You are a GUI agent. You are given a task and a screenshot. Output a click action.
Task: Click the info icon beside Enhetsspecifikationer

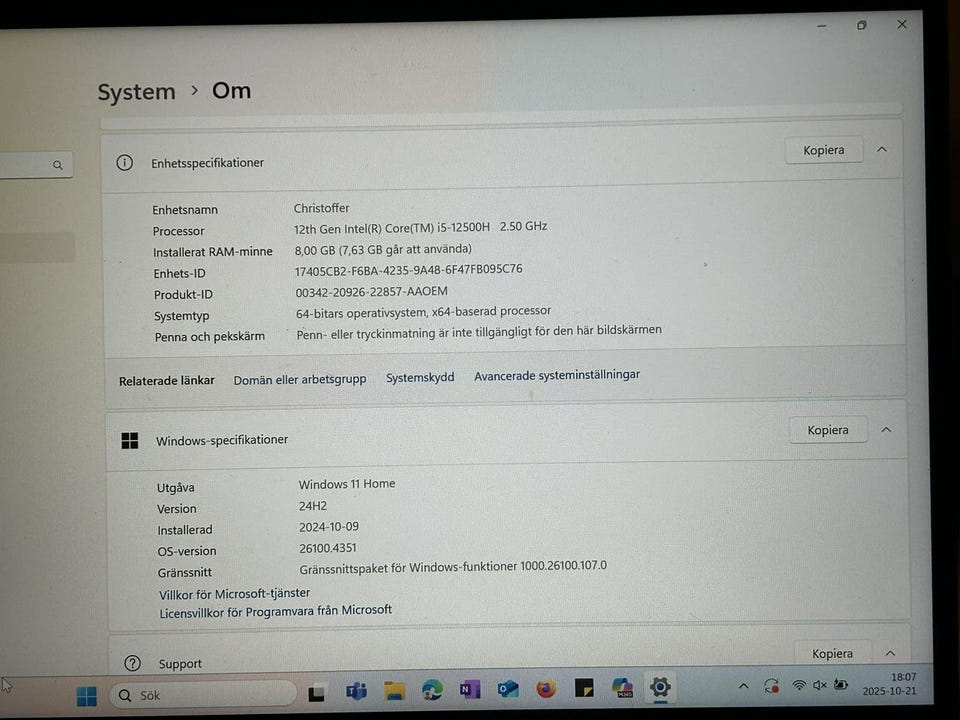point(124,163)
